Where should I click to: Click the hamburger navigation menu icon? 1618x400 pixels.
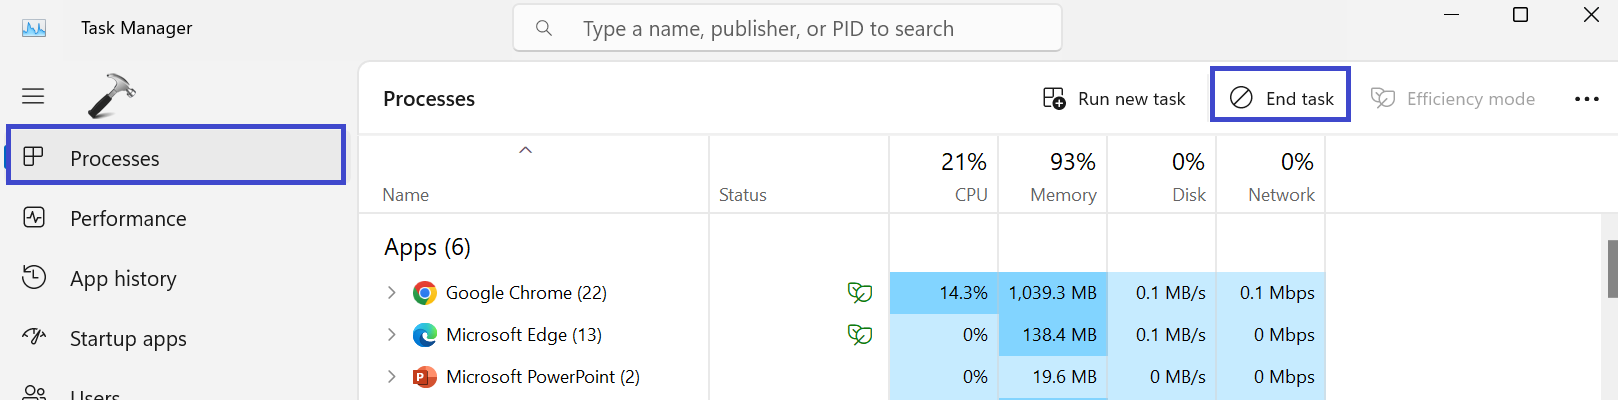(33, 96)
